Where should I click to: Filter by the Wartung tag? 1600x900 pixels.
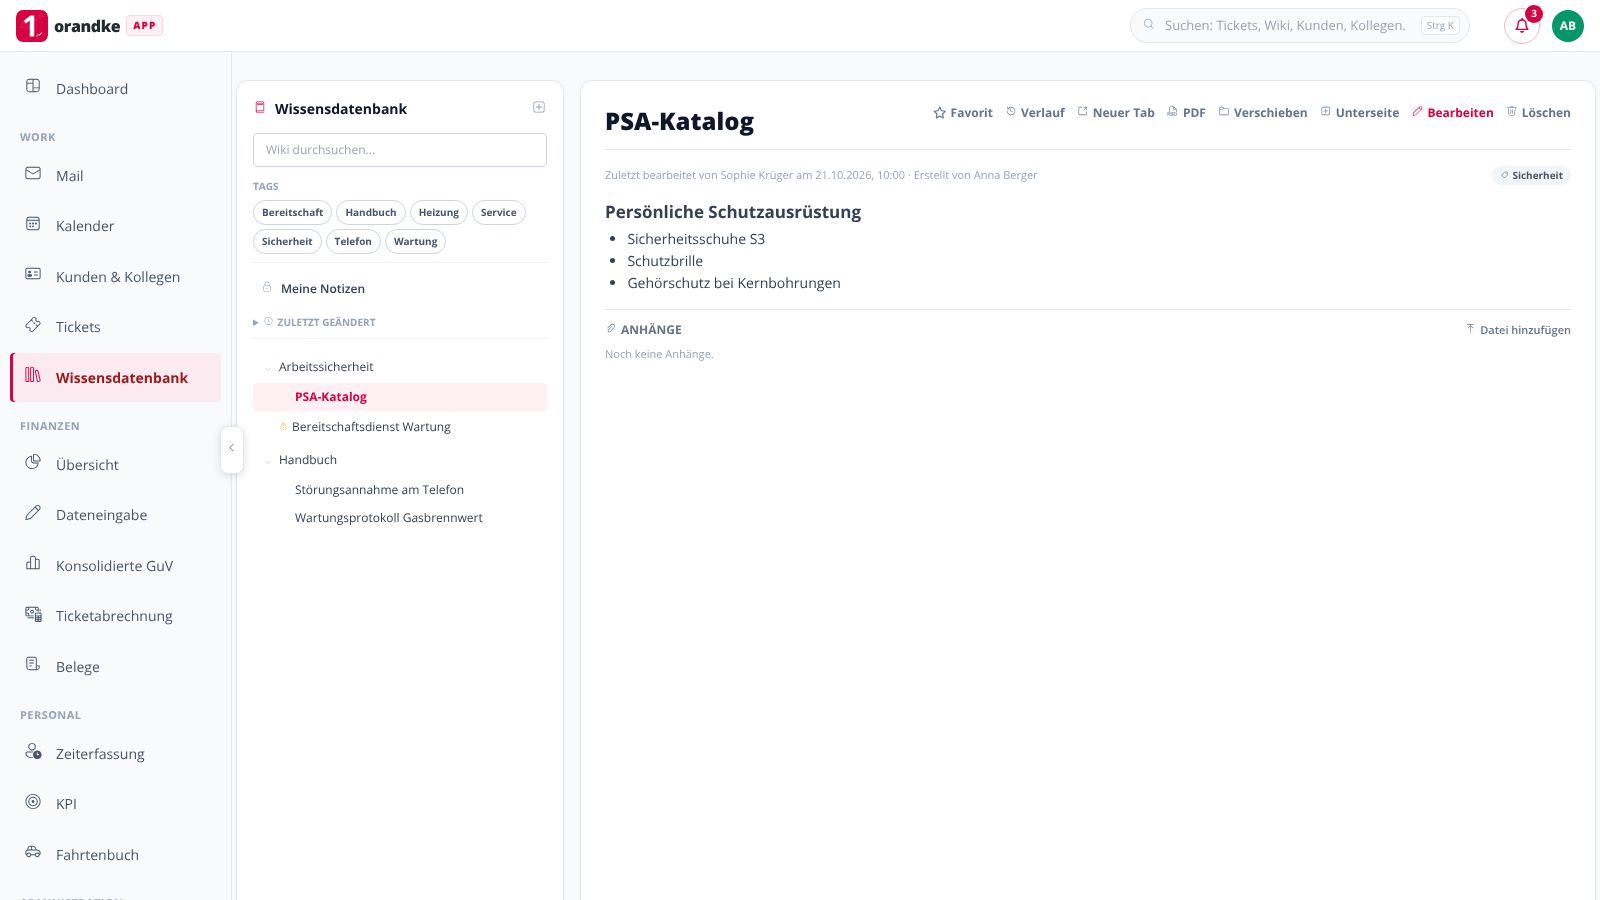click(x=415, y=241)
